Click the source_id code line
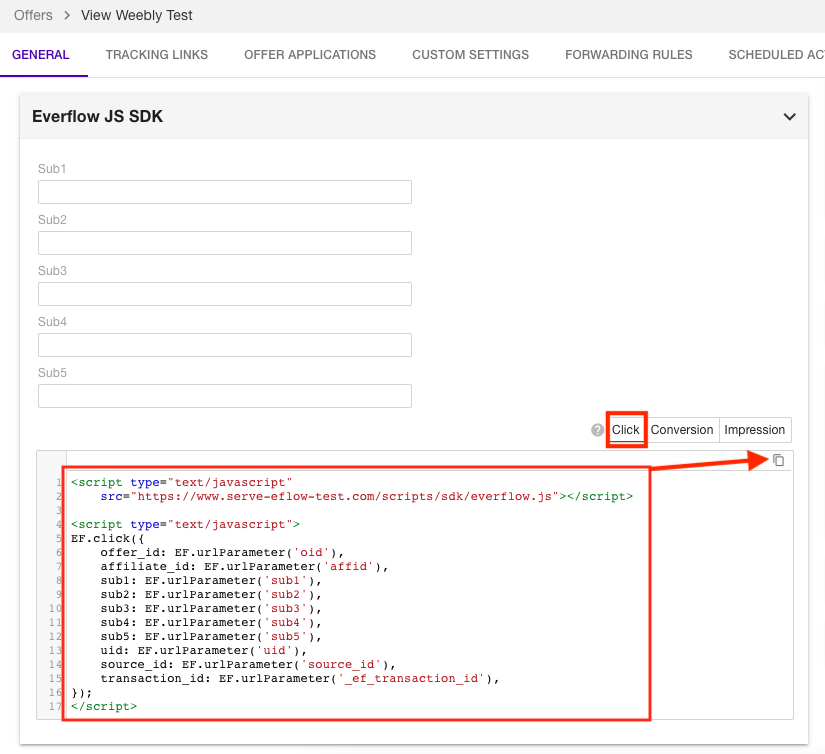Screen dimensions: 825x754 248,665
